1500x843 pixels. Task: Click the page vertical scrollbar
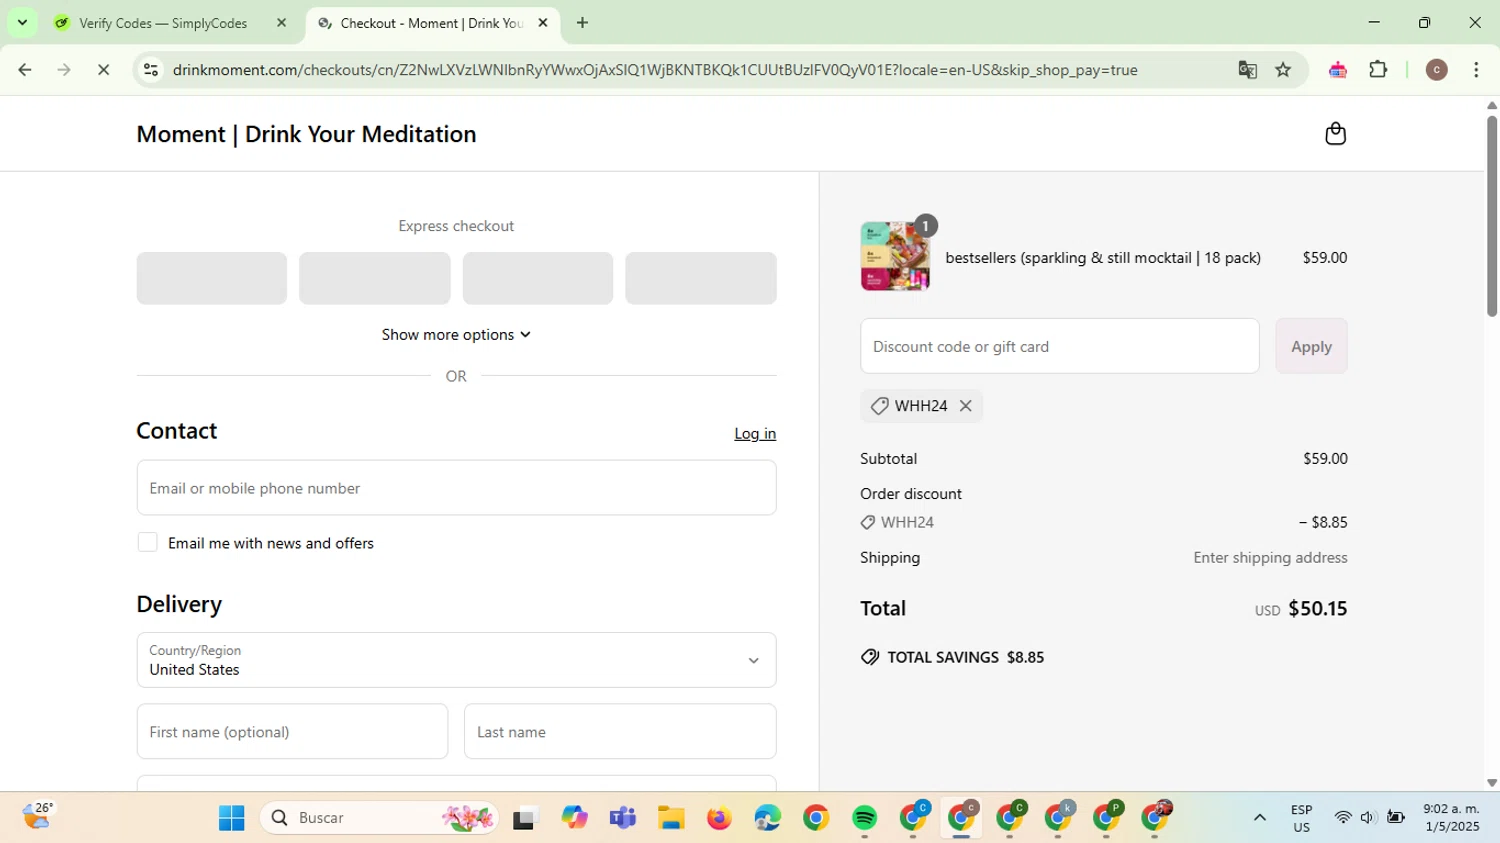(1492, 216)
